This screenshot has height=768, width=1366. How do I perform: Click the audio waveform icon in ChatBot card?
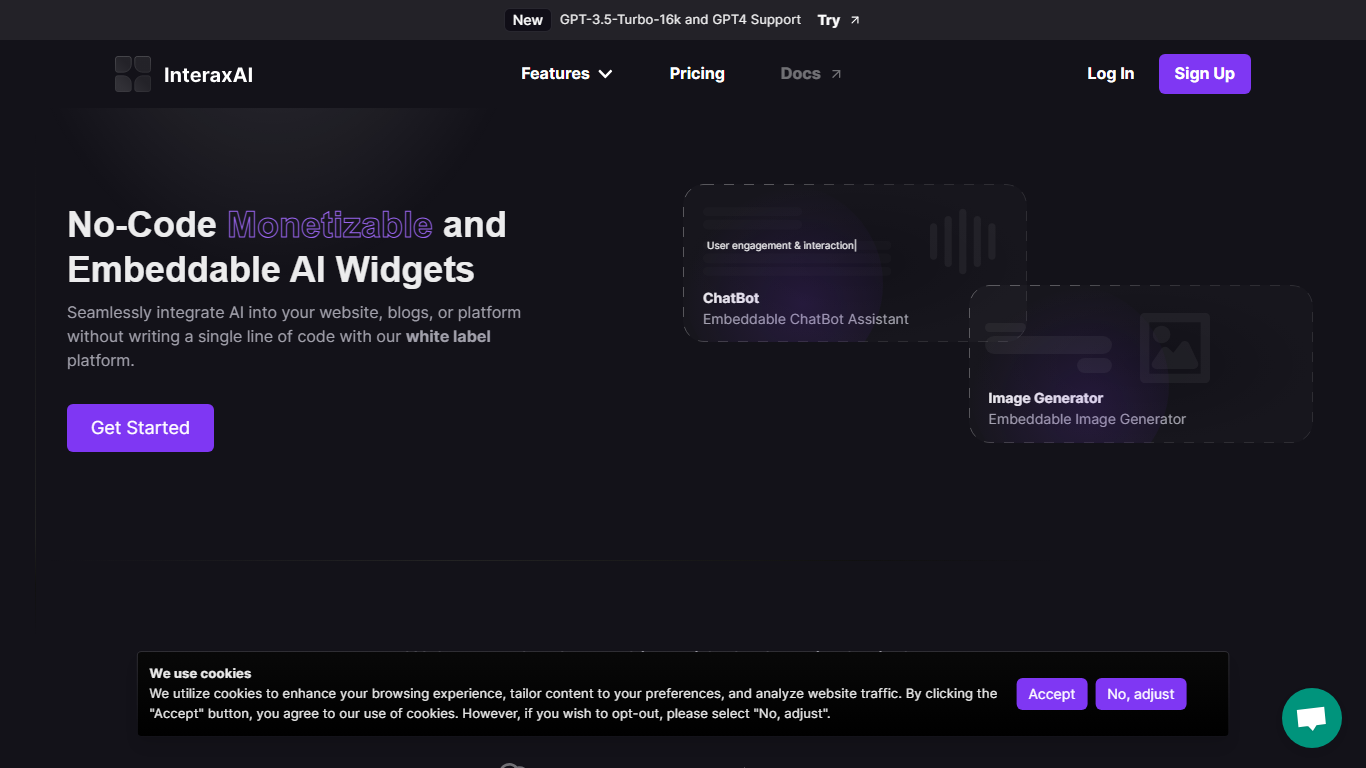[962, 241]
